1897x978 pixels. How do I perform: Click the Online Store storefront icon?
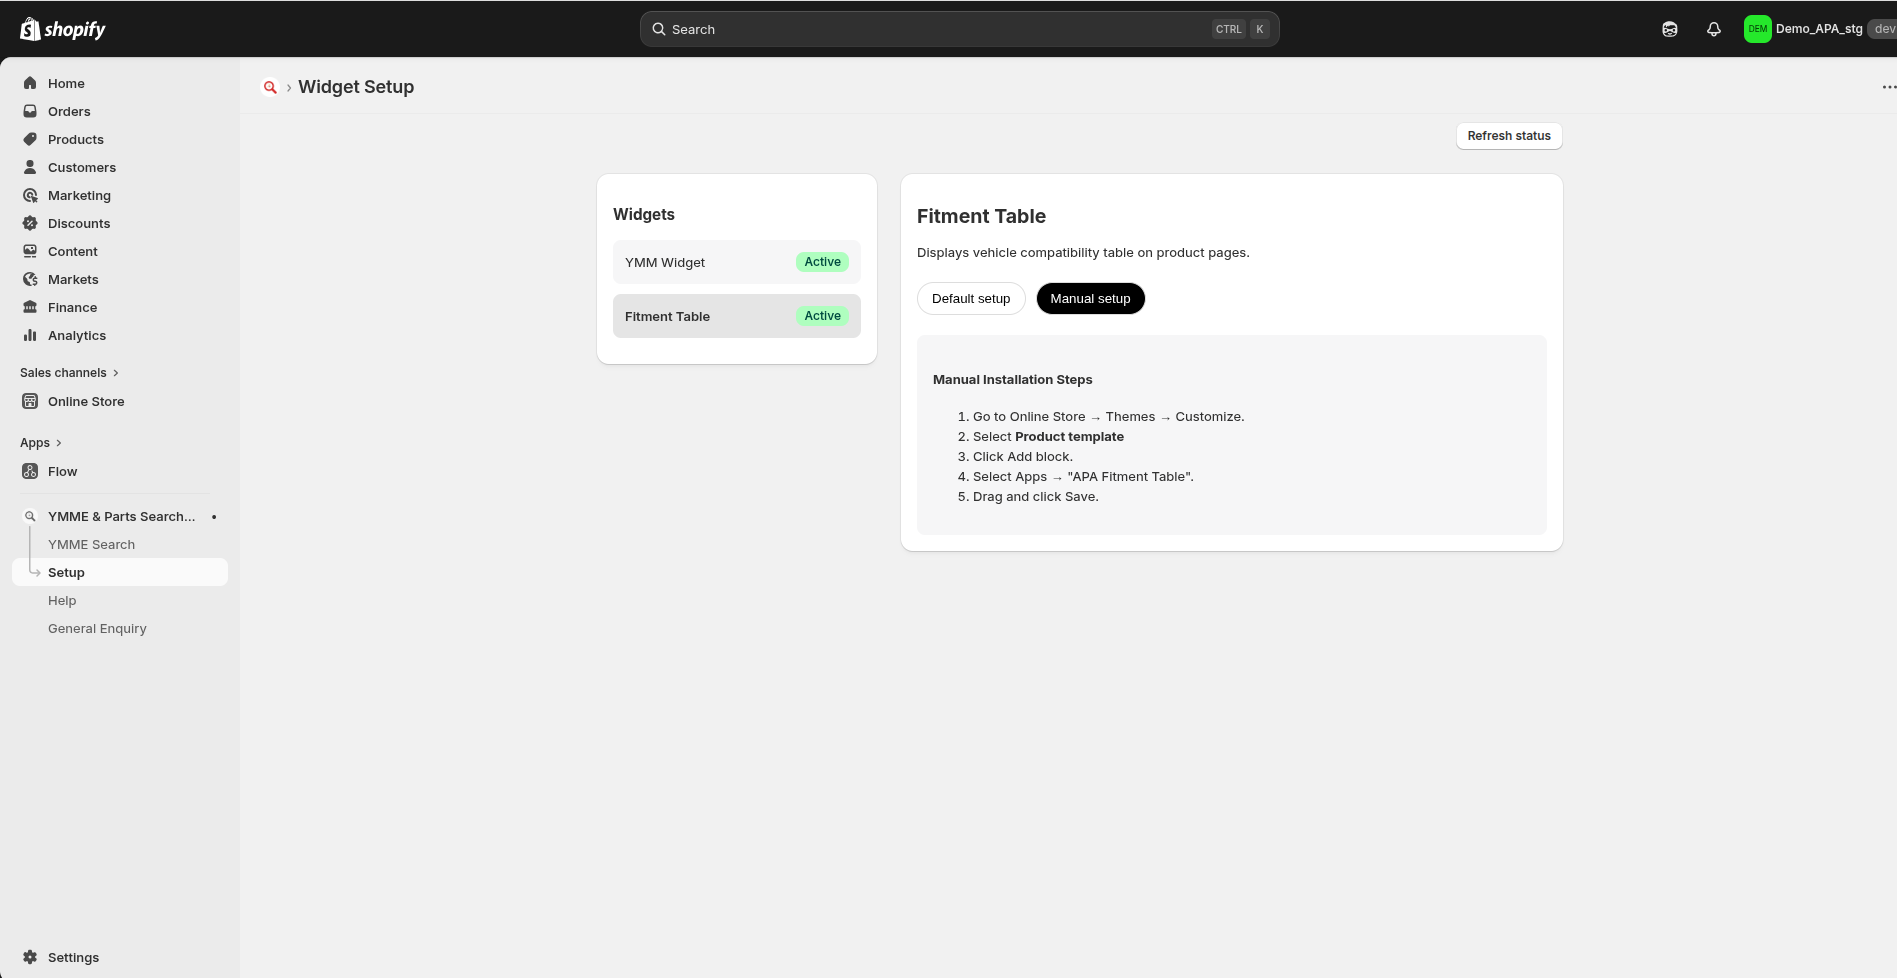pos(30,401)
